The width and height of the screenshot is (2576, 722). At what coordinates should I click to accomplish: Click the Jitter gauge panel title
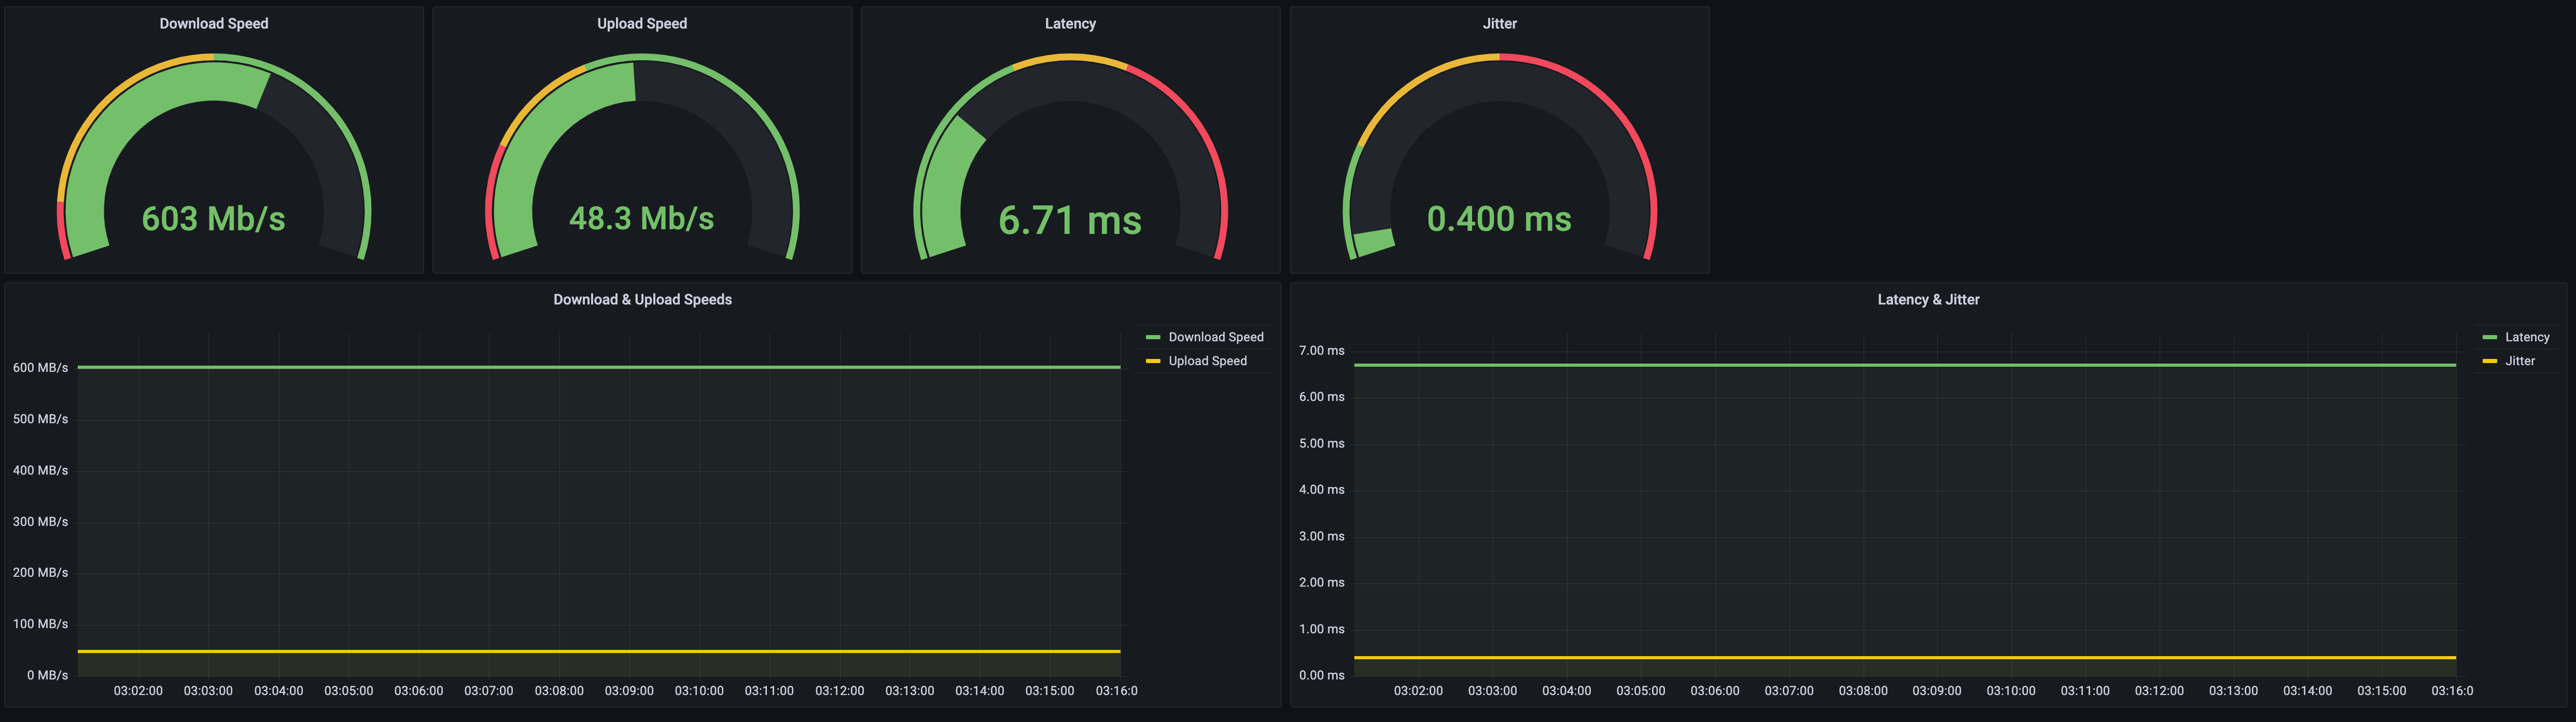pos(1498,23)
